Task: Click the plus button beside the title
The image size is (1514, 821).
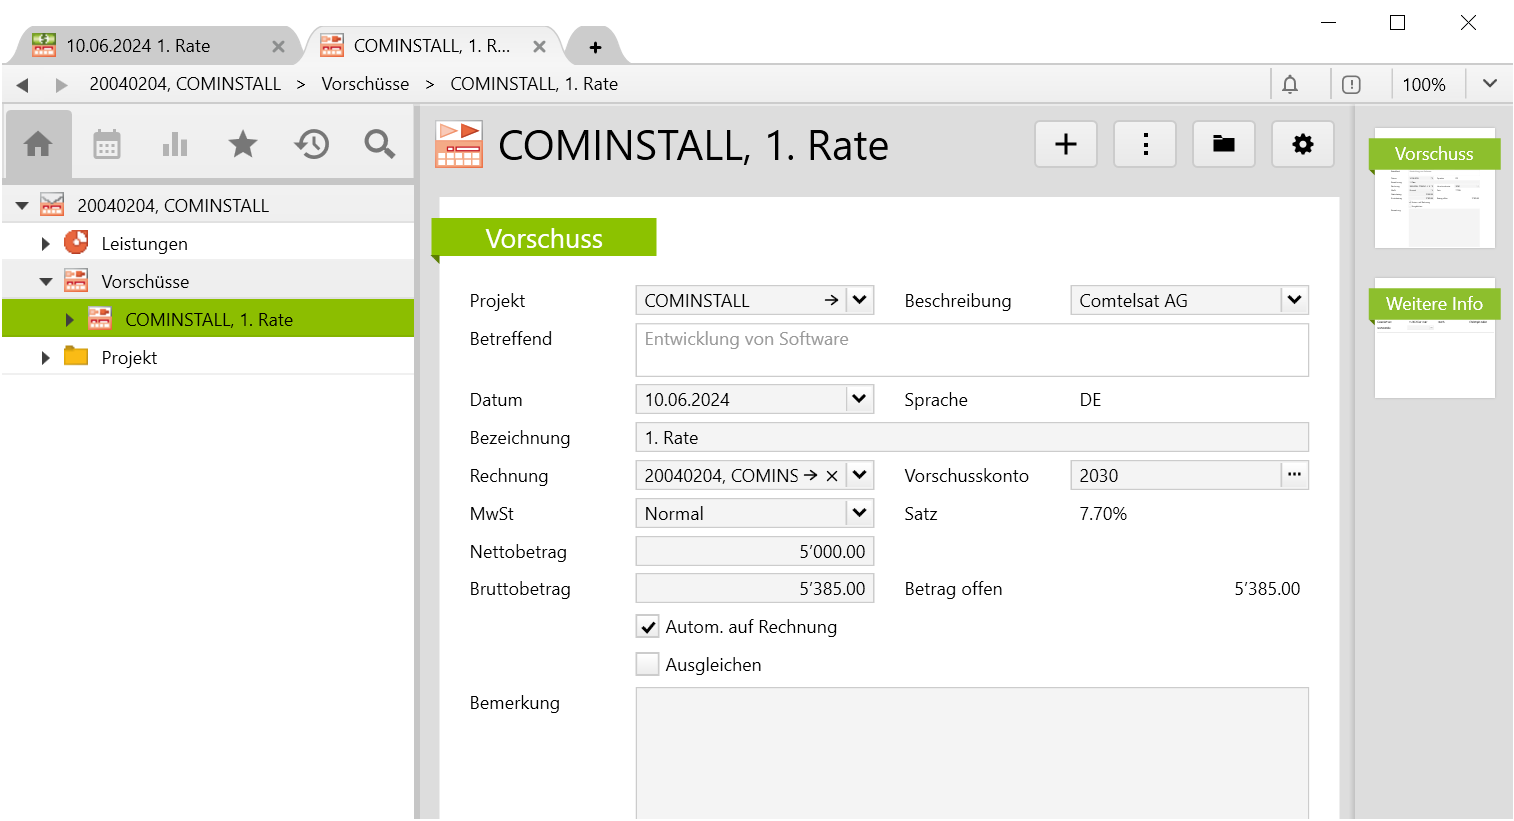Action: coord(1065,145)
